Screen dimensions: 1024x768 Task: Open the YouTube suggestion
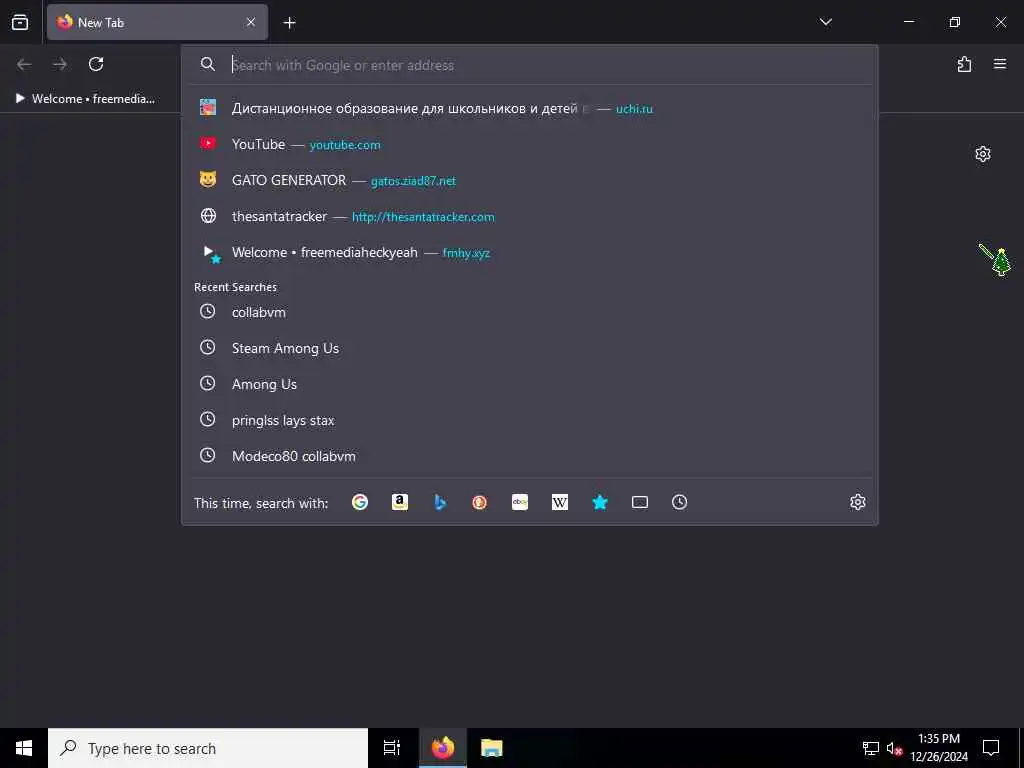(x=530, y=144)
